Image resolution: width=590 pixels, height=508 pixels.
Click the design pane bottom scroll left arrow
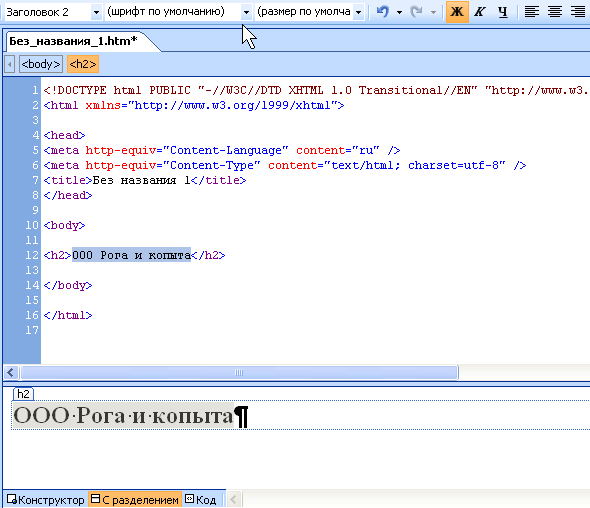tap(233, 500)
